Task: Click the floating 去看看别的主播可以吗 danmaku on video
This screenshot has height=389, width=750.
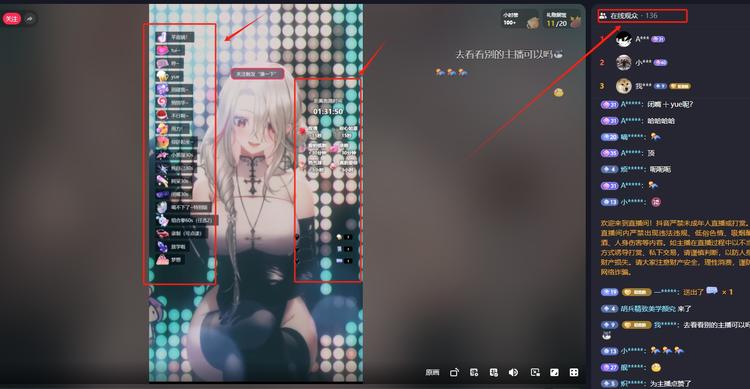Action: pos(509,55)
